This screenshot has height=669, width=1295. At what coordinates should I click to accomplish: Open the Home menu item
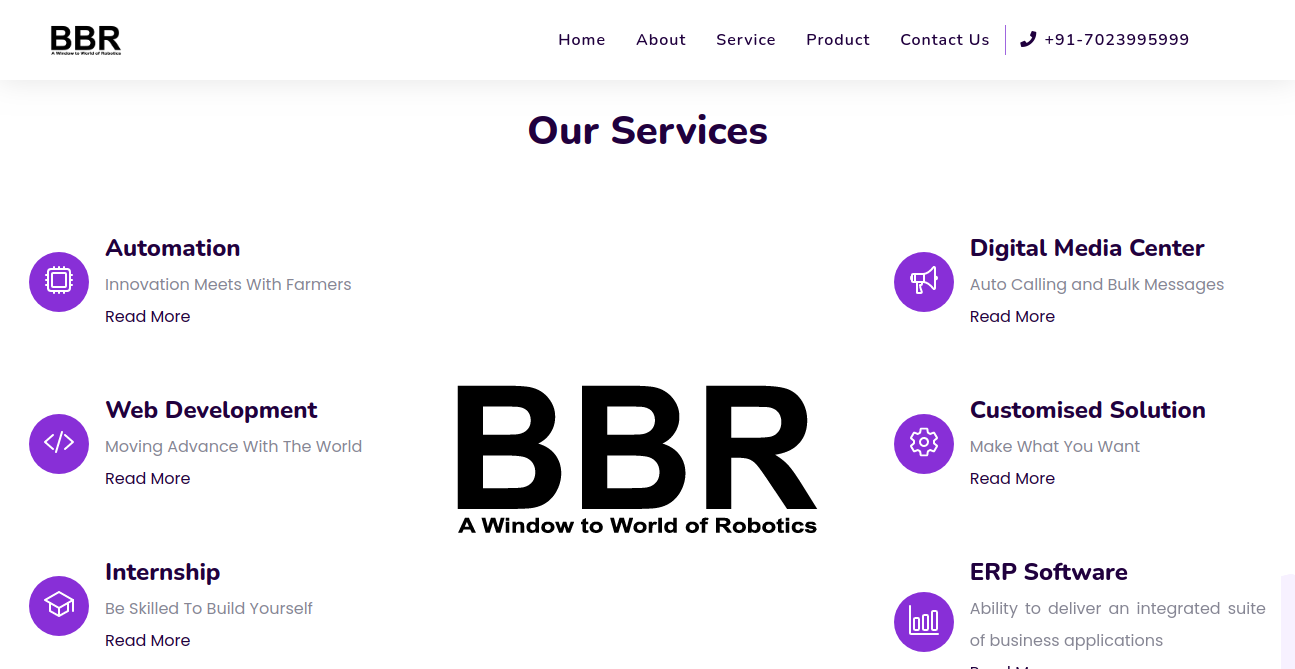point(582,40)
